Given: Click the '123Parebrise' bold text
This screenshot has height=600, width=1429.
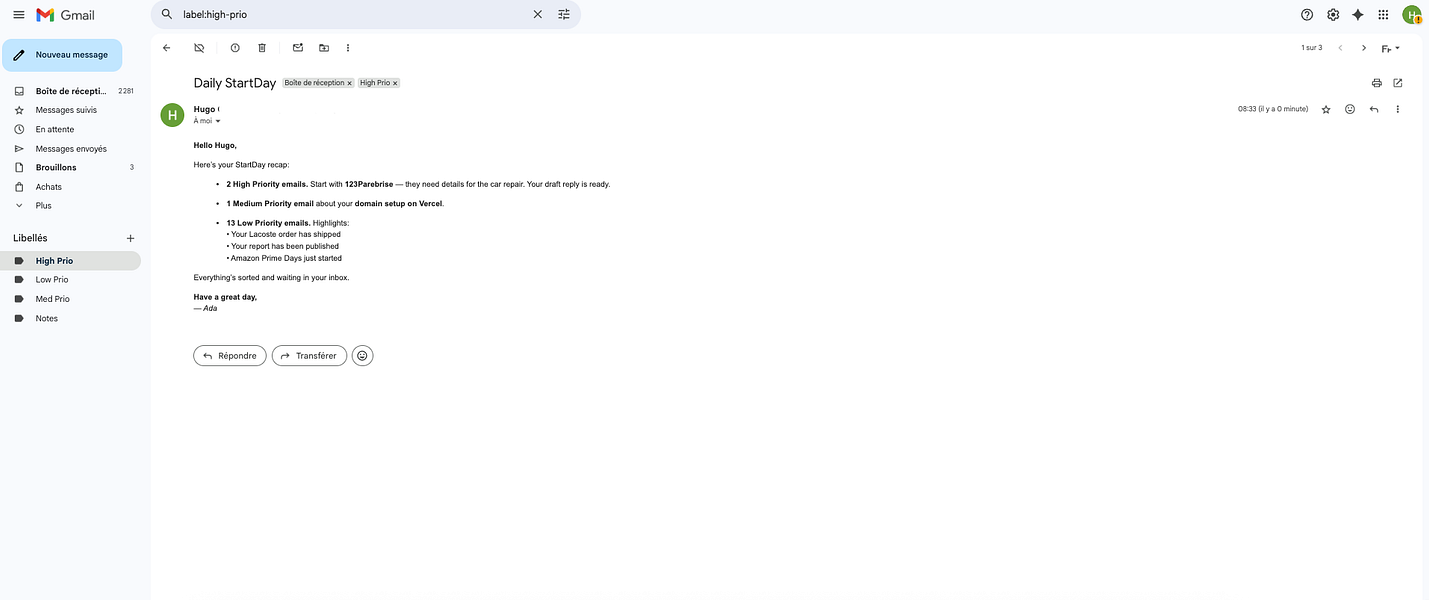Looking at the screenshot, I should tap(369, 184).
